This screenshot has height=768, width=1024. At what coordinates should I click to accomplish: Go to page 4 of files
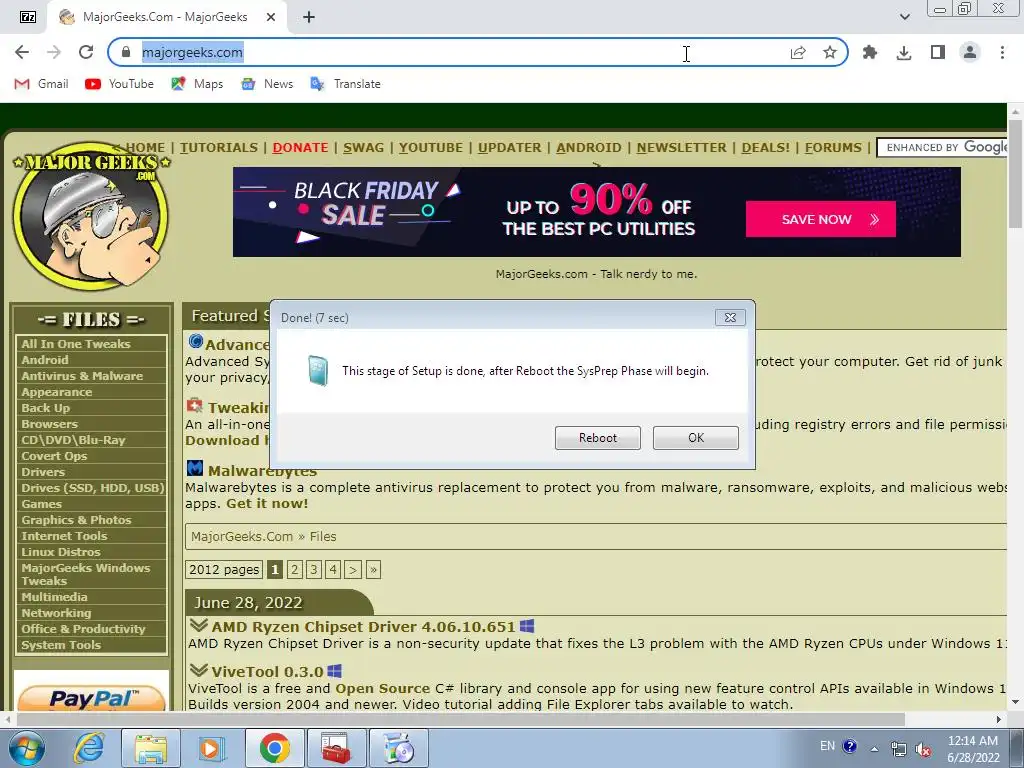333,569
